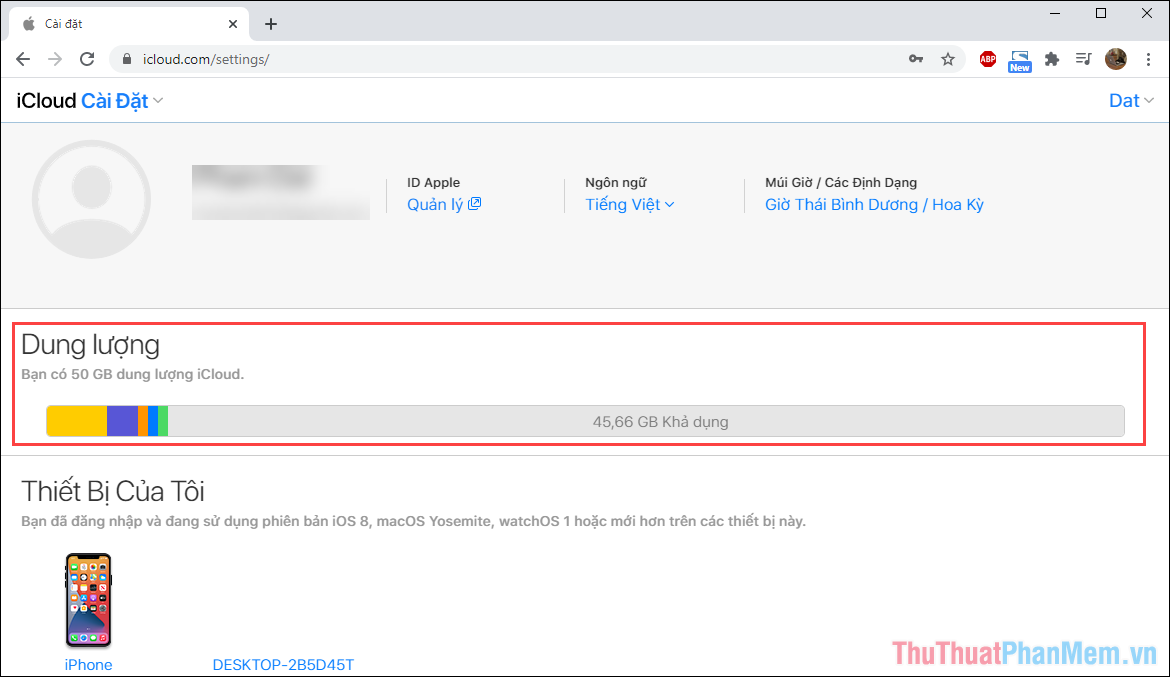Open the Chrome profile avatar
The height and width of the screenshot is (677, 1170).
click(x=1116, y=59)
